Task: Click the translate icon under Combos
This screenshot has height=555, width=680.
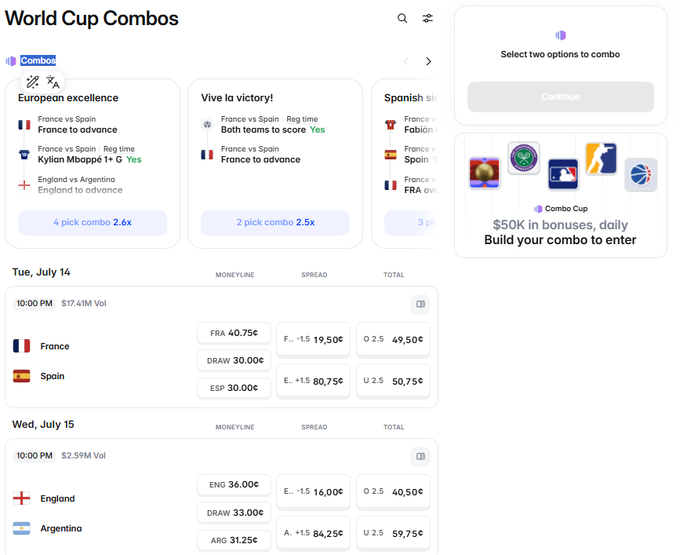Action: point(53,82)
